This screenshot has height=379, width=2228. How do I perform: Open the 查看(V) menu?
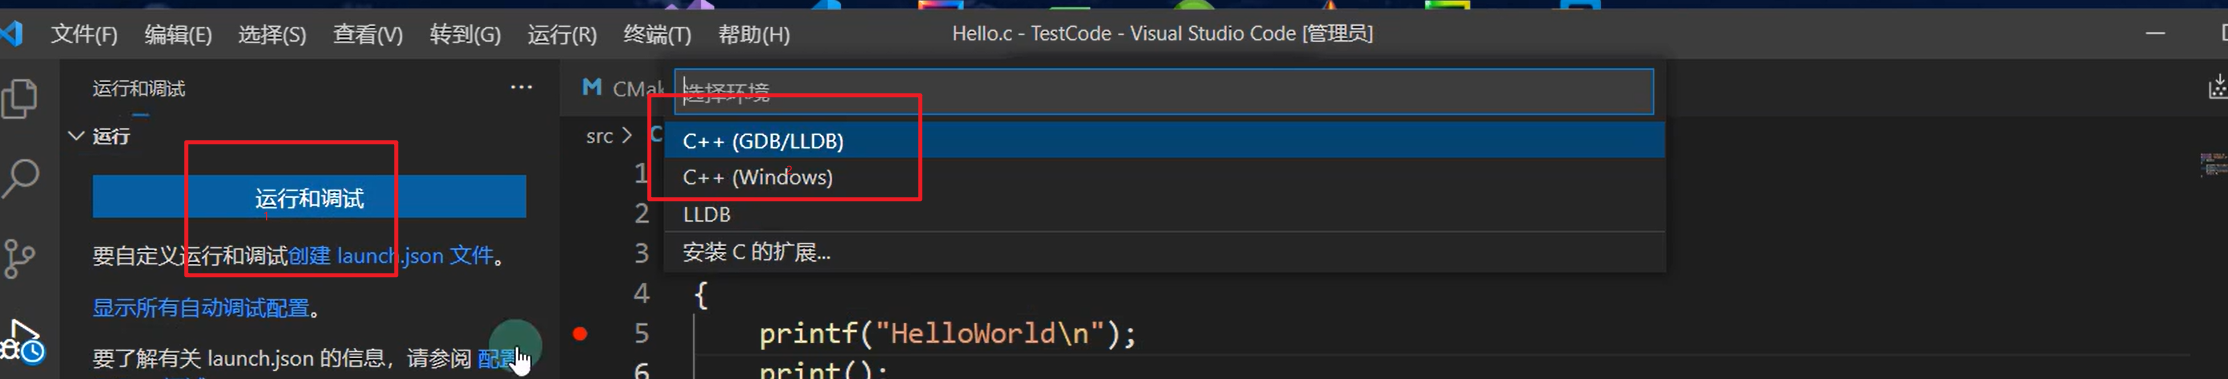tap(368, 34)
